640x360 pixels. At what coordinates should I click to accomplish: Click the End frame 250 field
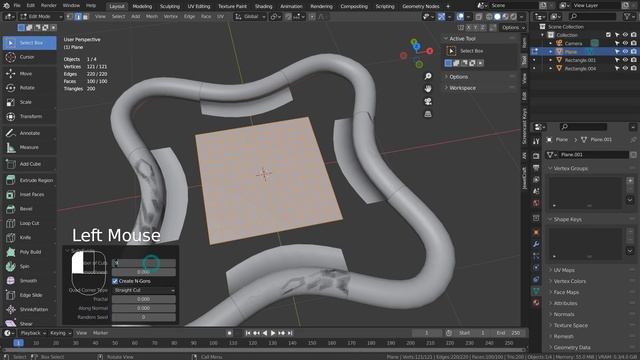tap(509, 333)
